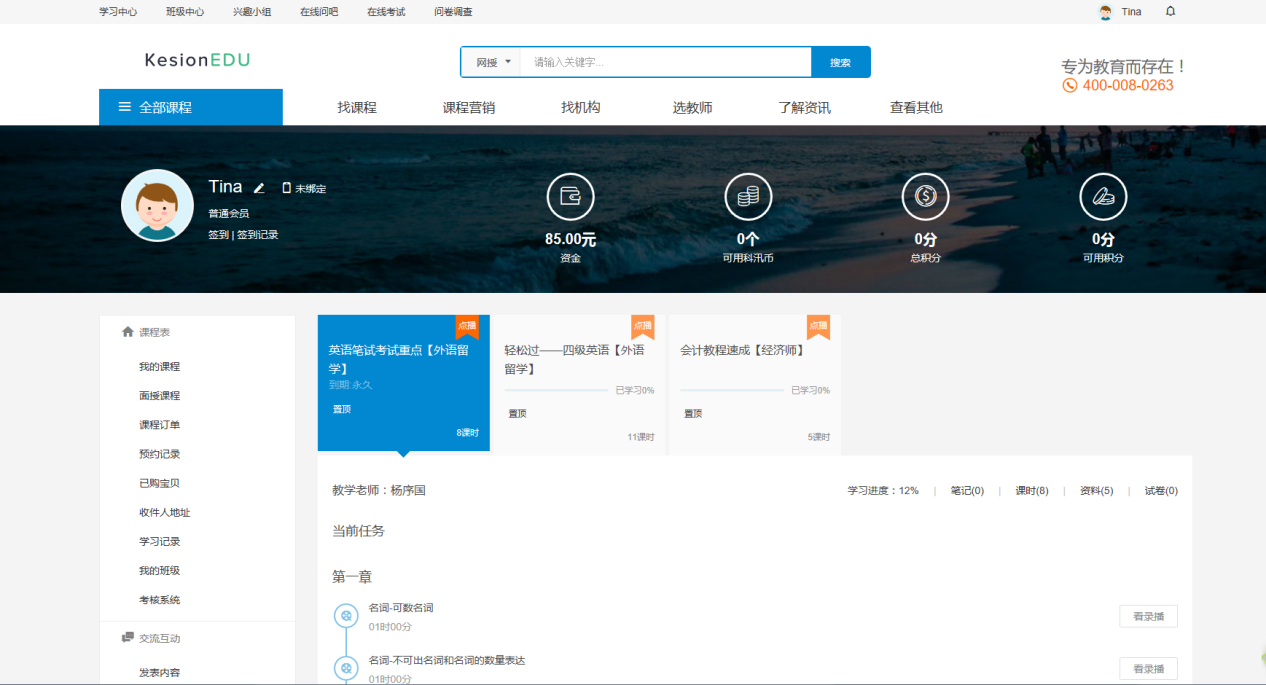Screen dimensions: 1266x685
Task: Click the keyword search input field
Action: coord(666,62)
